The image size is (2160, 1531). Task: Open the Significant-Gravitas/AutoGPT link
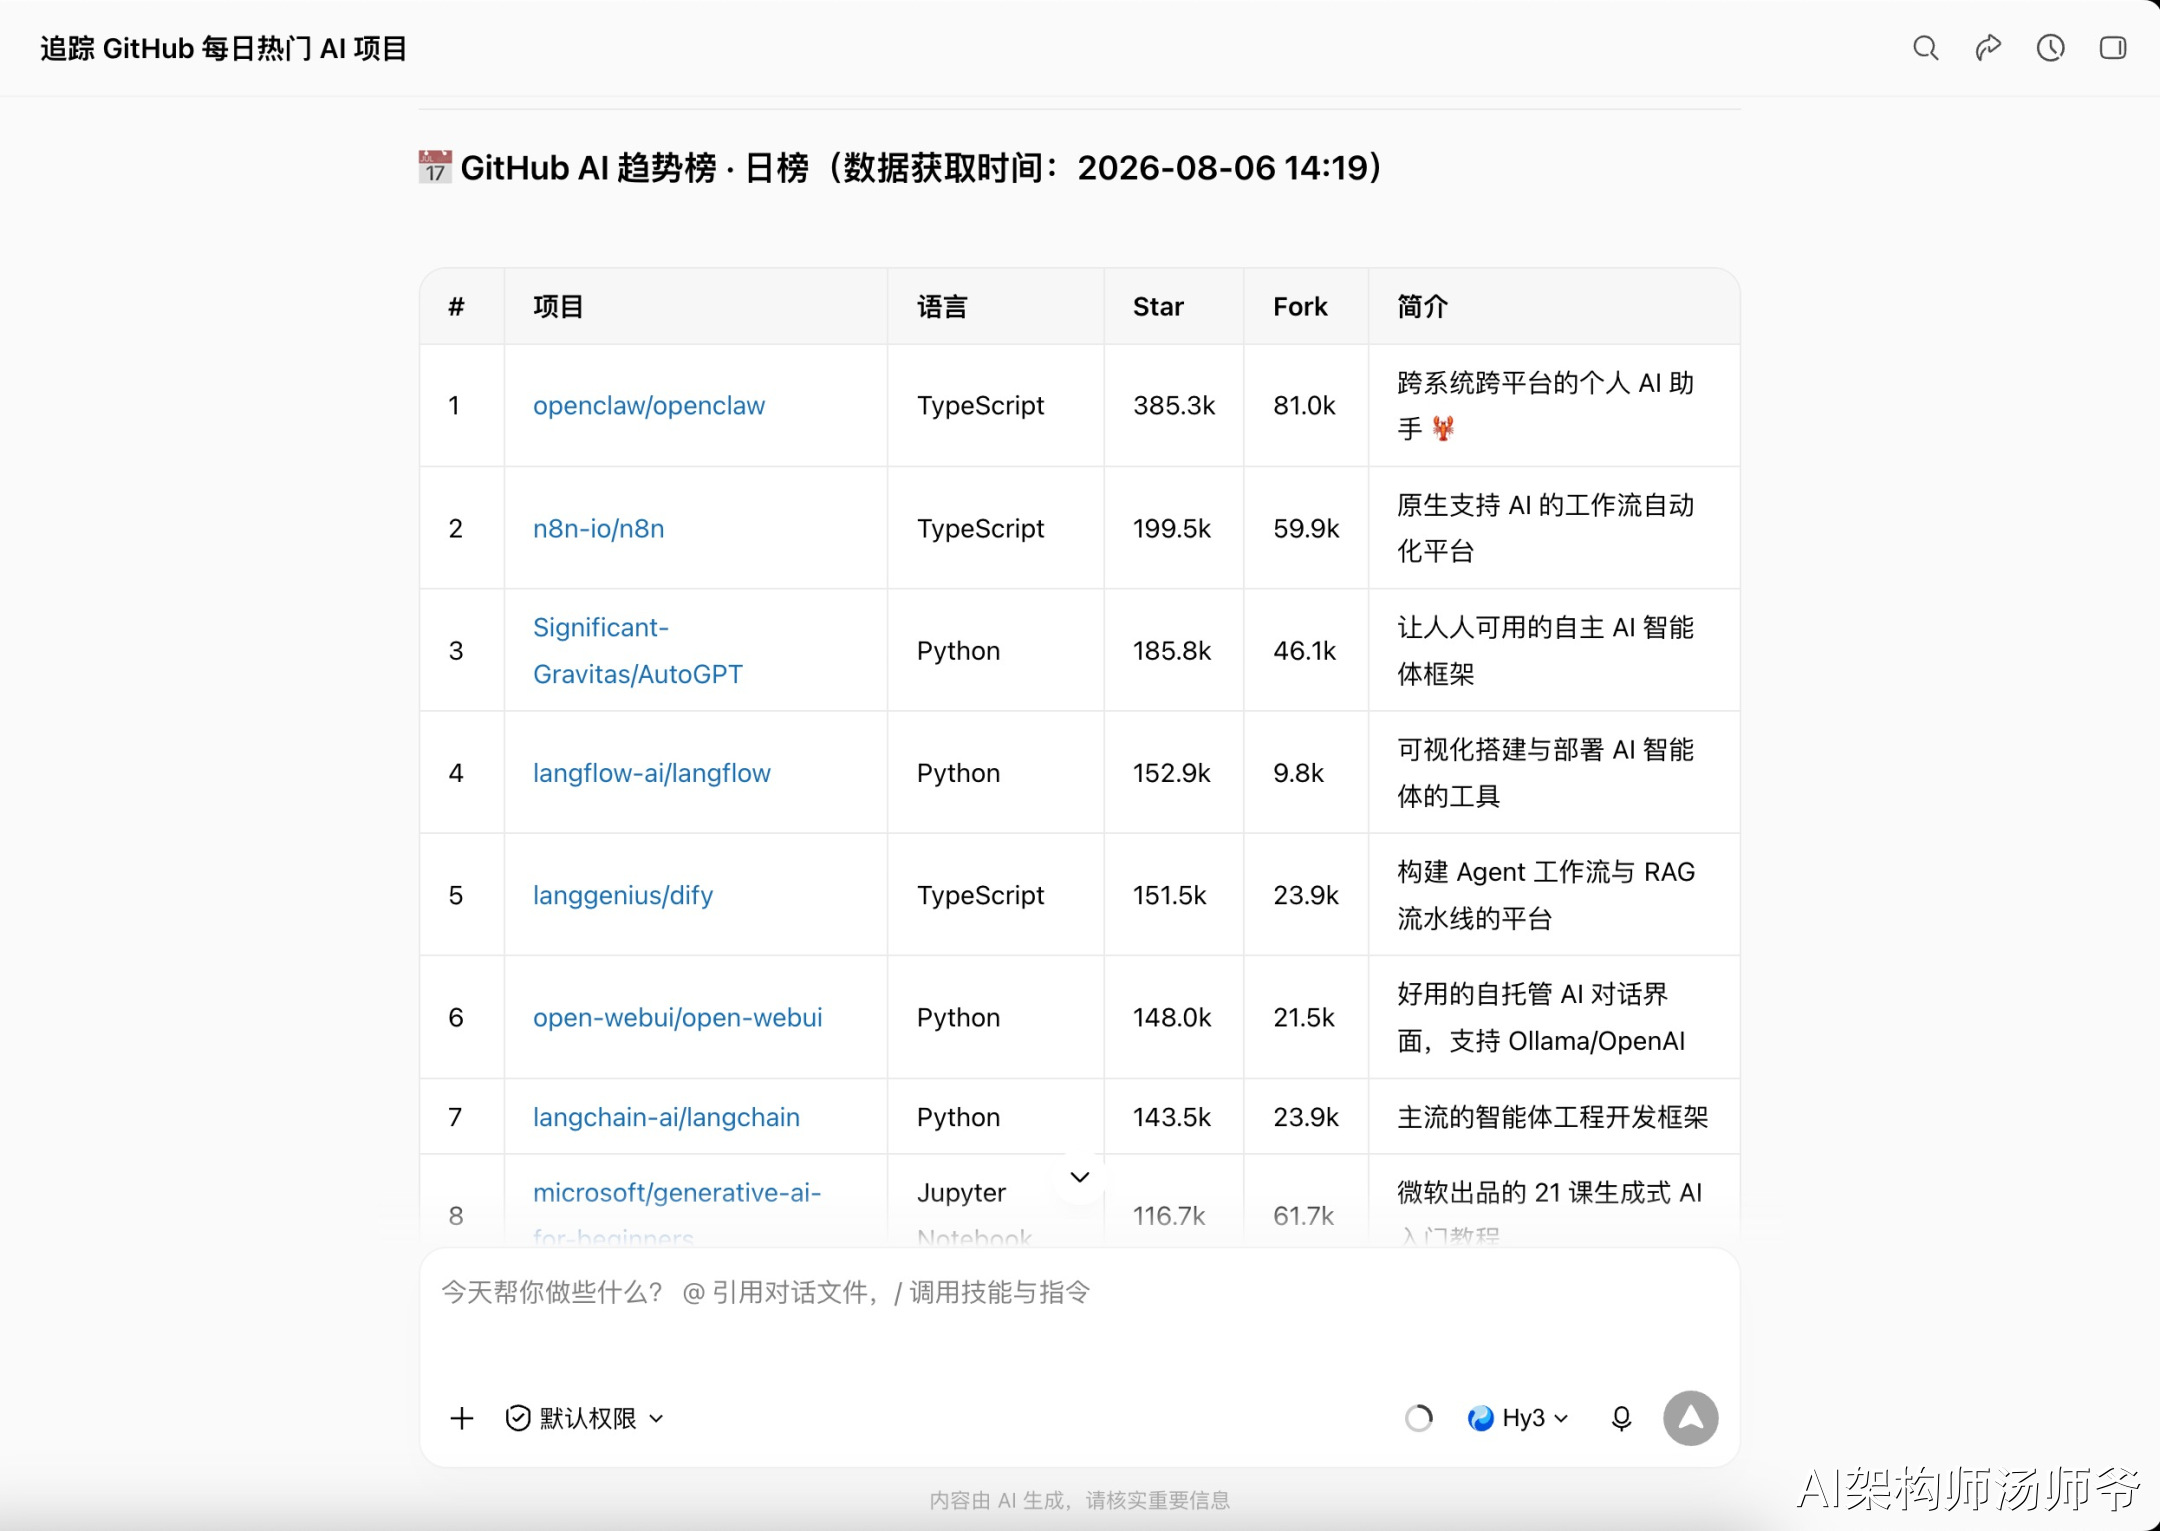pyautogui.click(x=637, y=650)
